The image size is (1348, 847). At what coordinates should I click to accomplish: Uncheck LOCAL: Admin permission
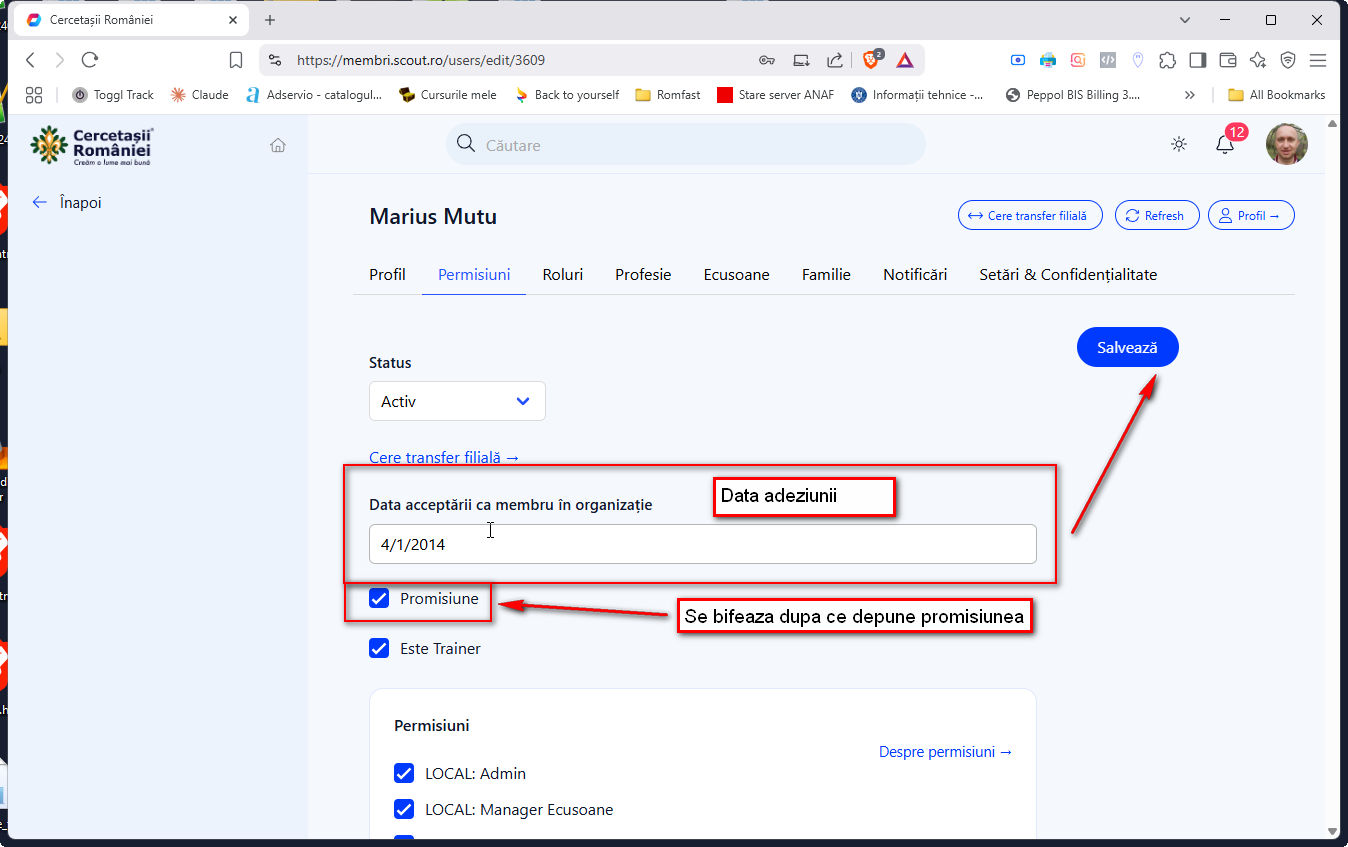pyautogui.click(x=404, y=773)
